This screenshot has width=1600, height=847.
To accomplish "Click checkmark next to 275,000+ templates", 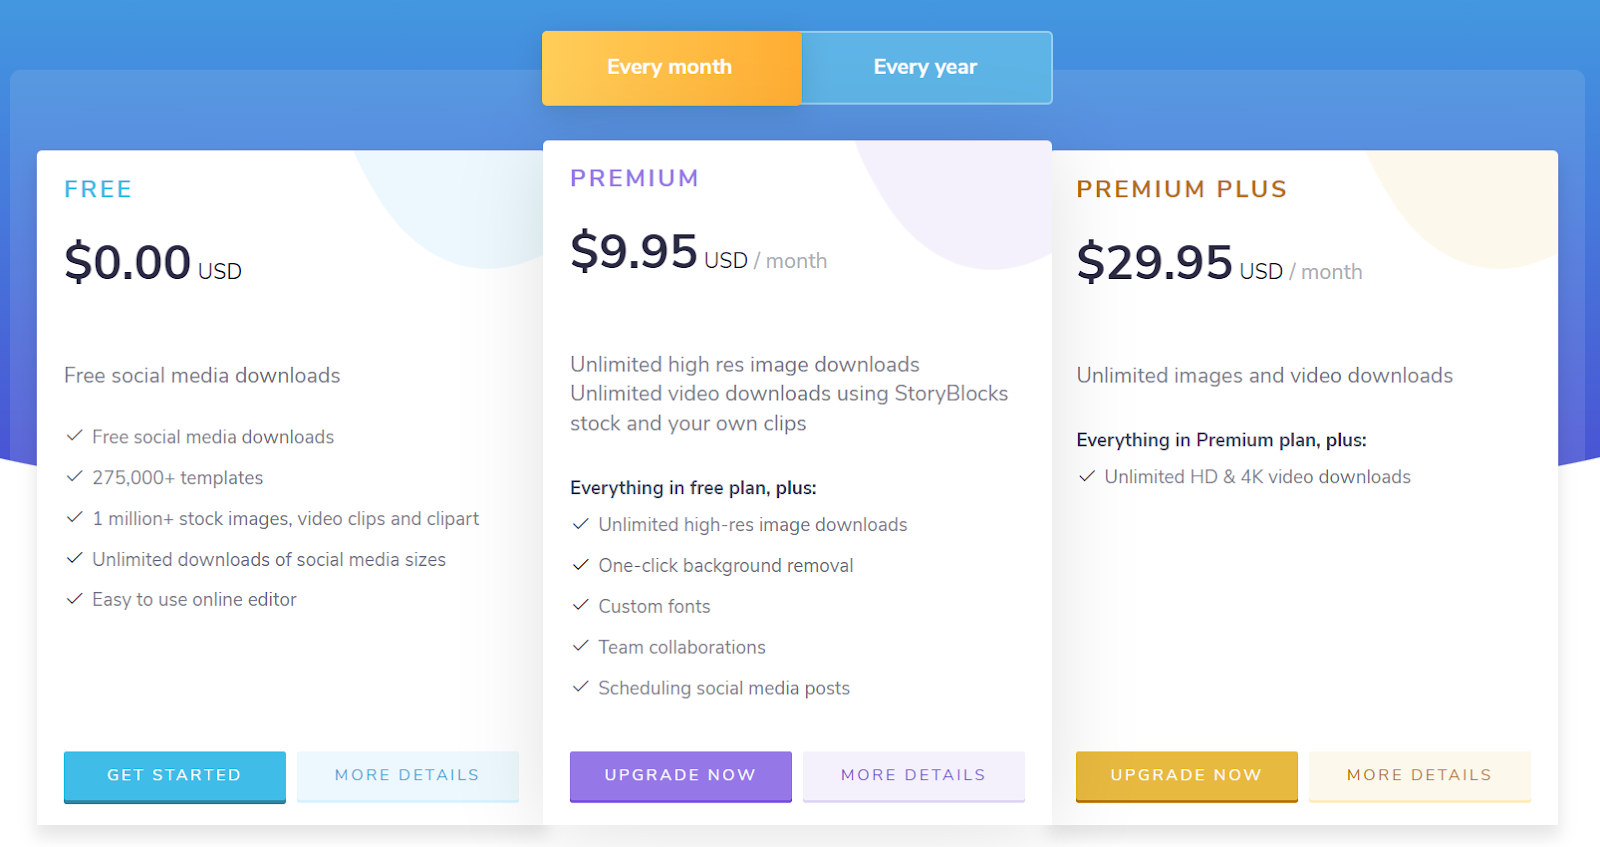I will pos(74,477).
